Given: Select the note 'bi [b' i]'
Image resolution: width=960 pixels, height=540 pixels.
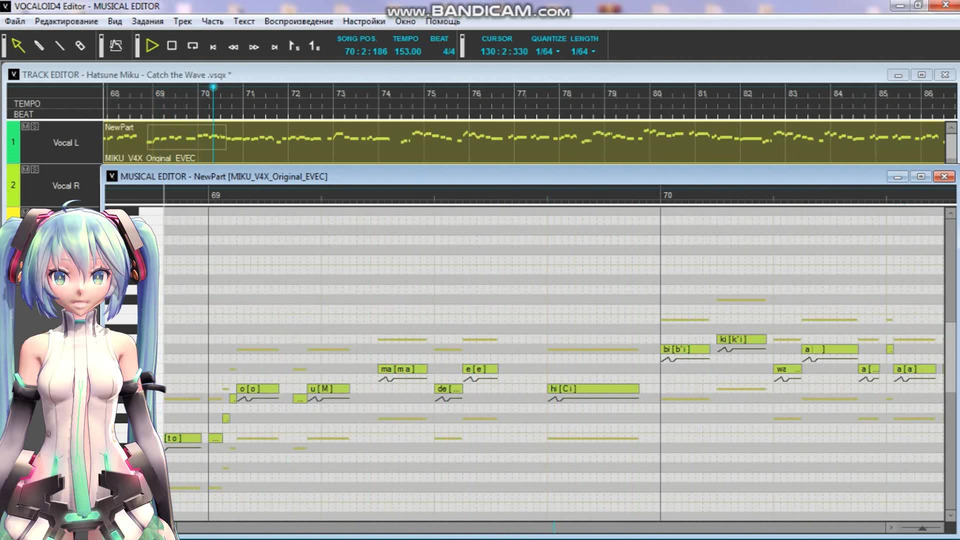Looking at the screenshot, I should tap(685, 349).
